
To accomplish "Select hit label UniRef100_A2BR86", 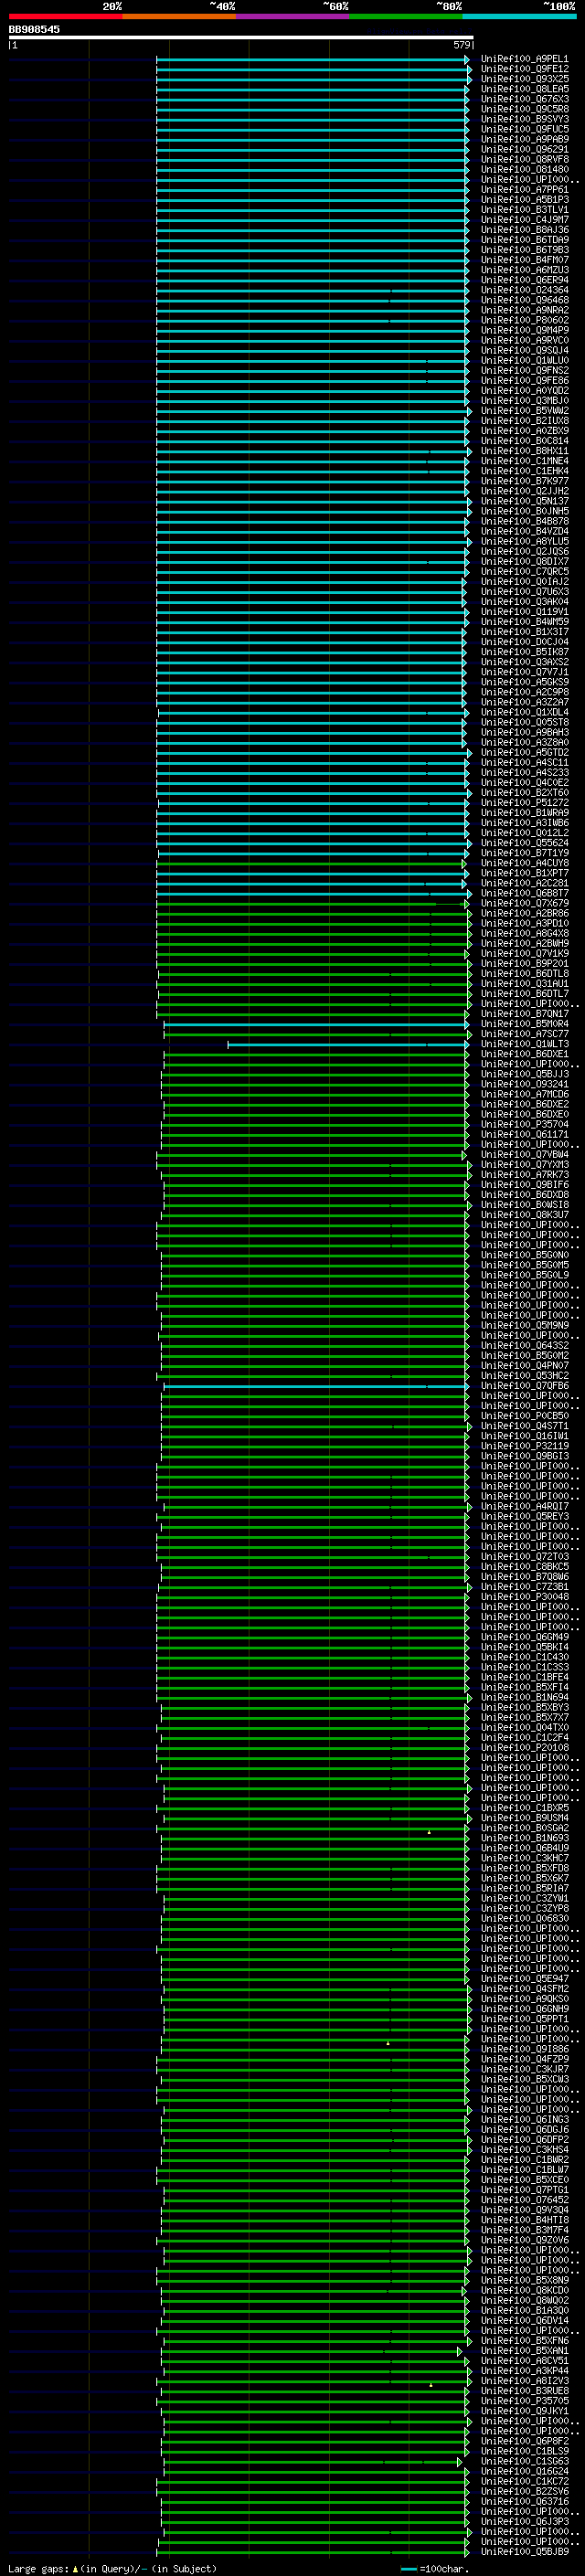I will (x=524, y=913).
